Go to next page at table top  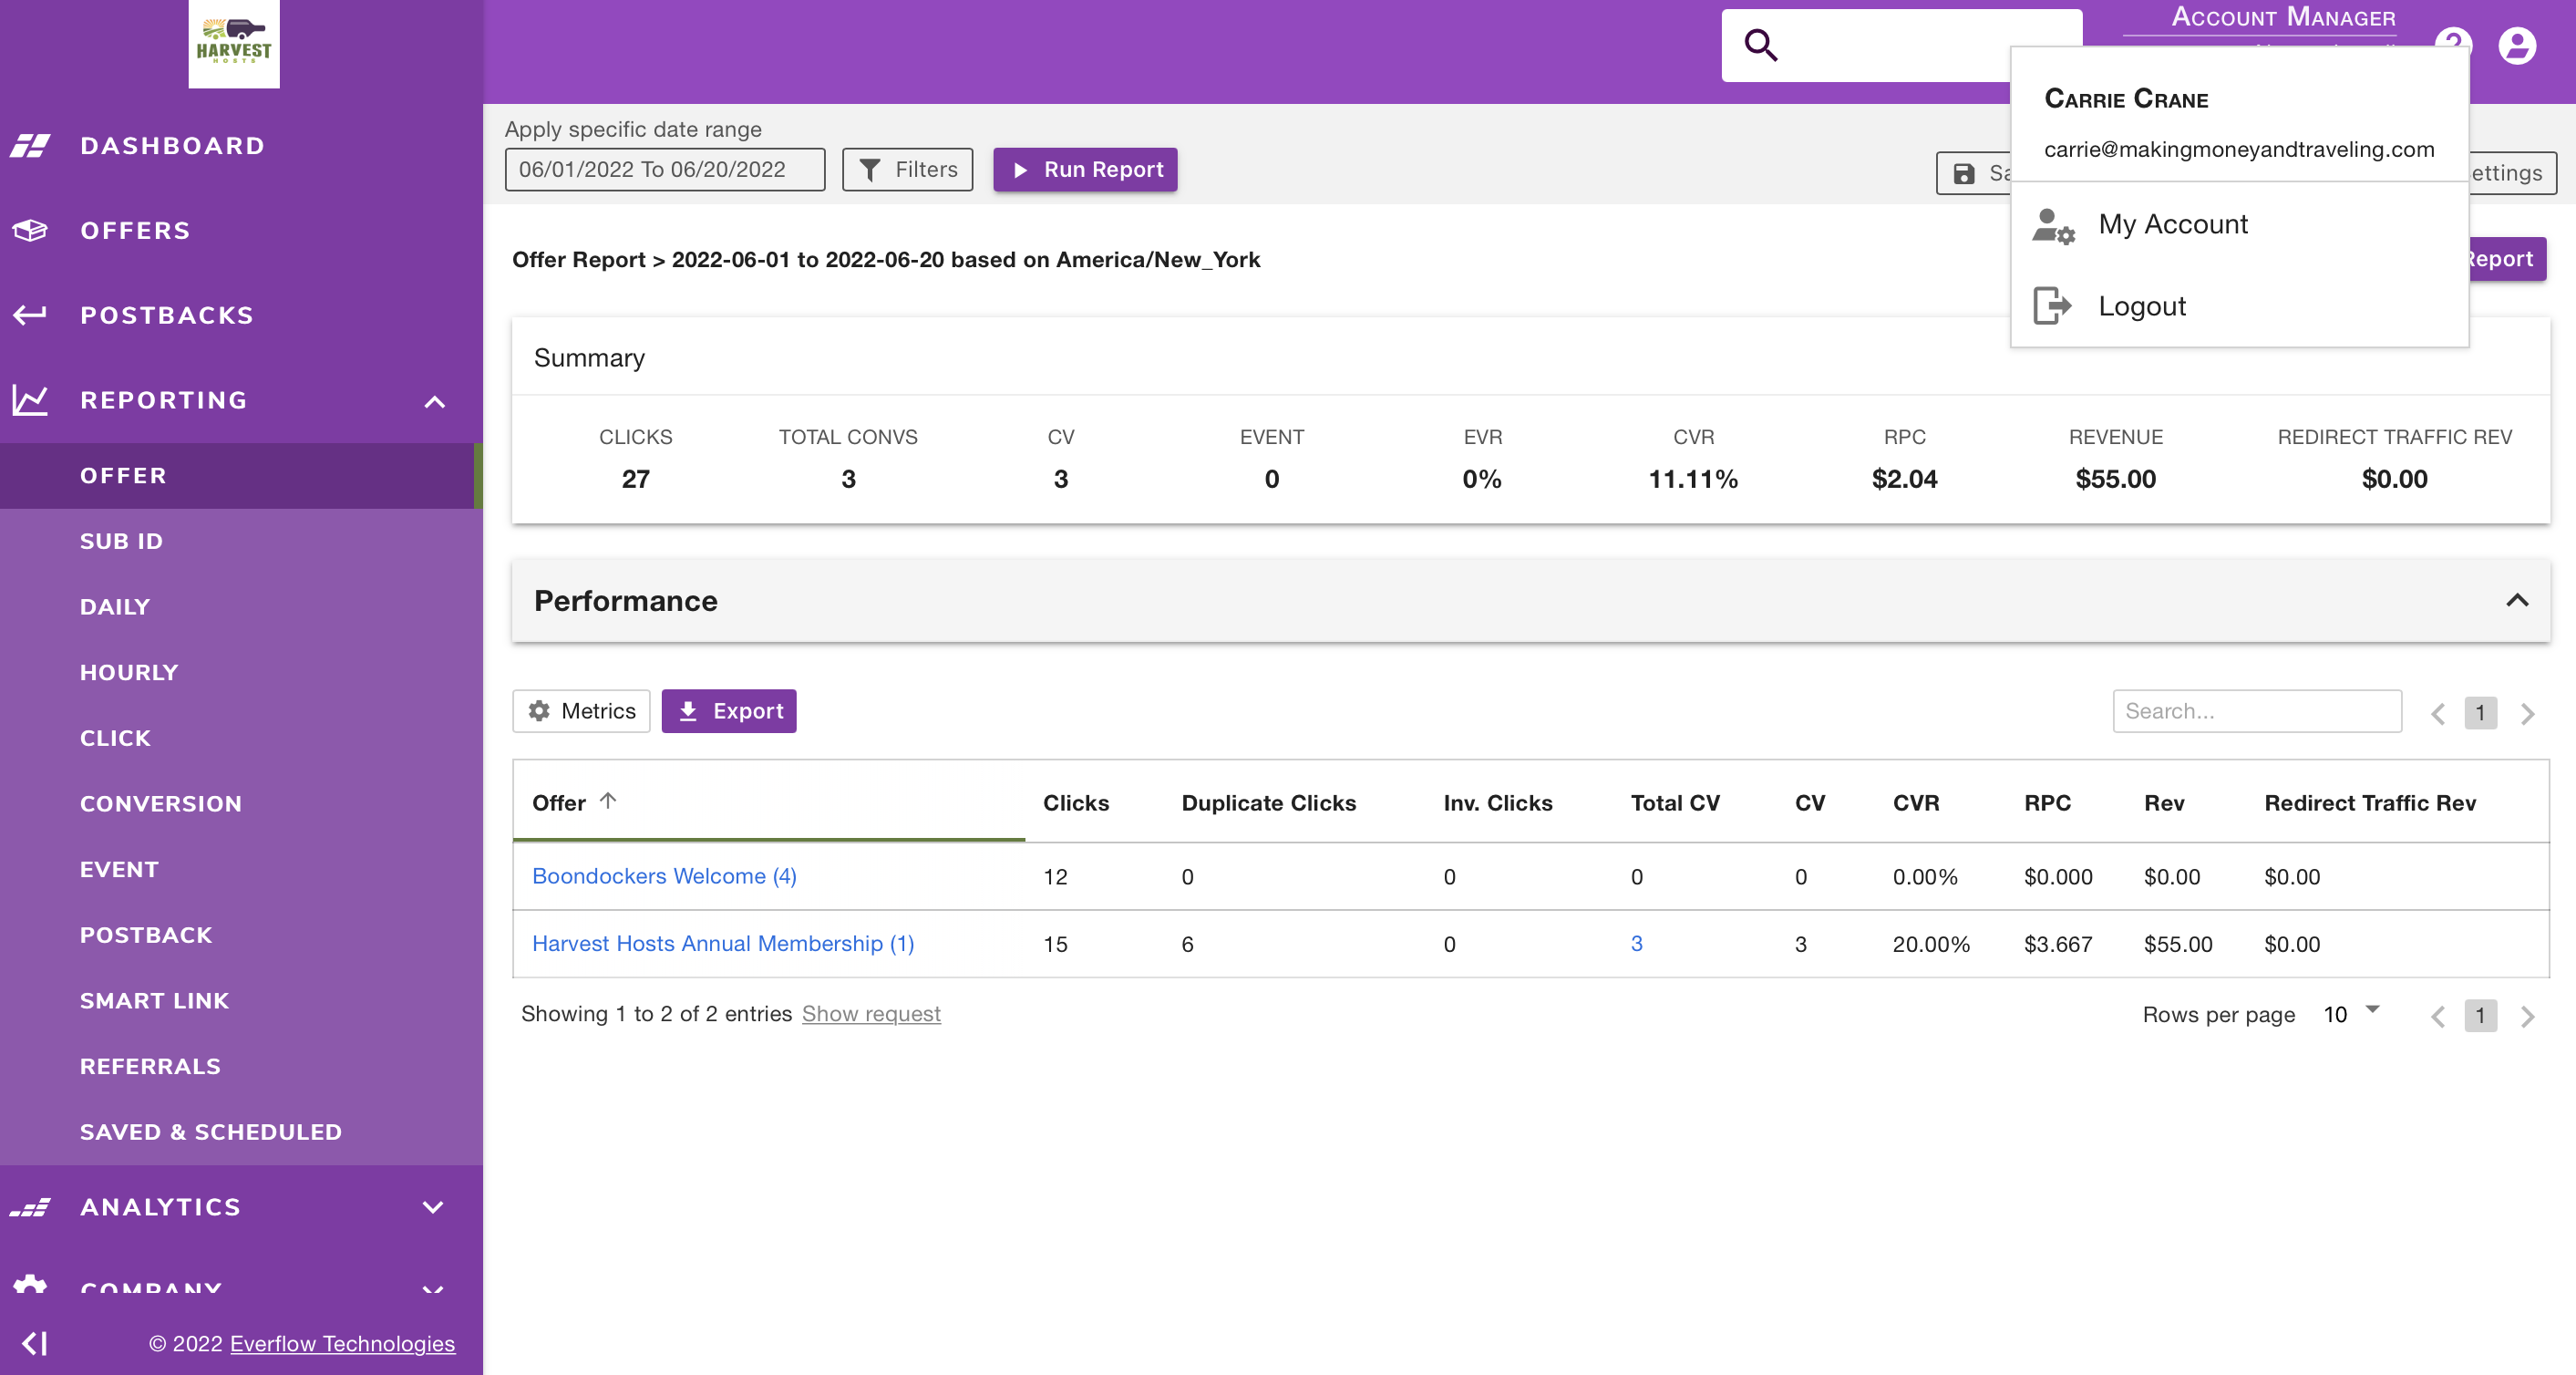coord(2528,713)
